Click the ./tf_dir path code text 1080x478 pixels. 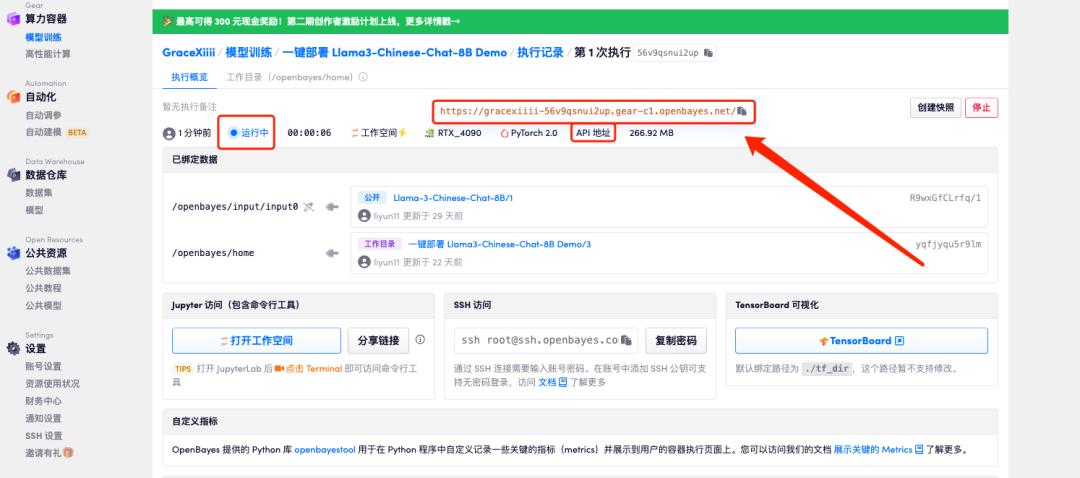click(827, 368)
